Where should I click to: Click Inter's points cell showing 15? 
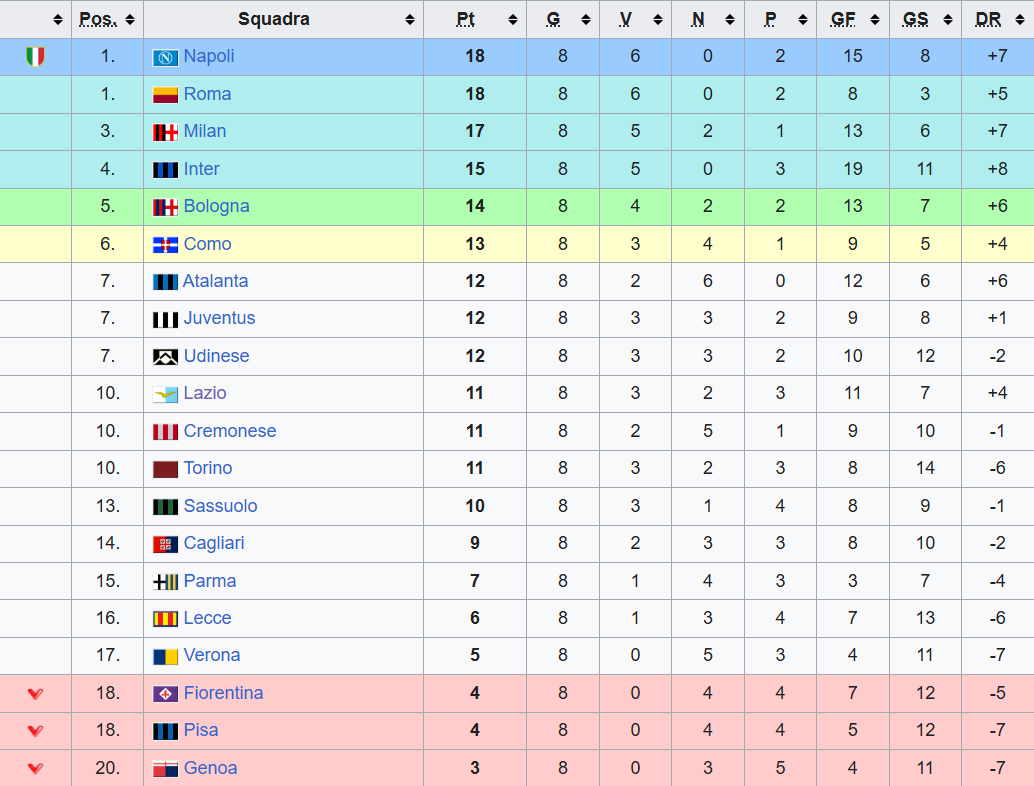474,169
